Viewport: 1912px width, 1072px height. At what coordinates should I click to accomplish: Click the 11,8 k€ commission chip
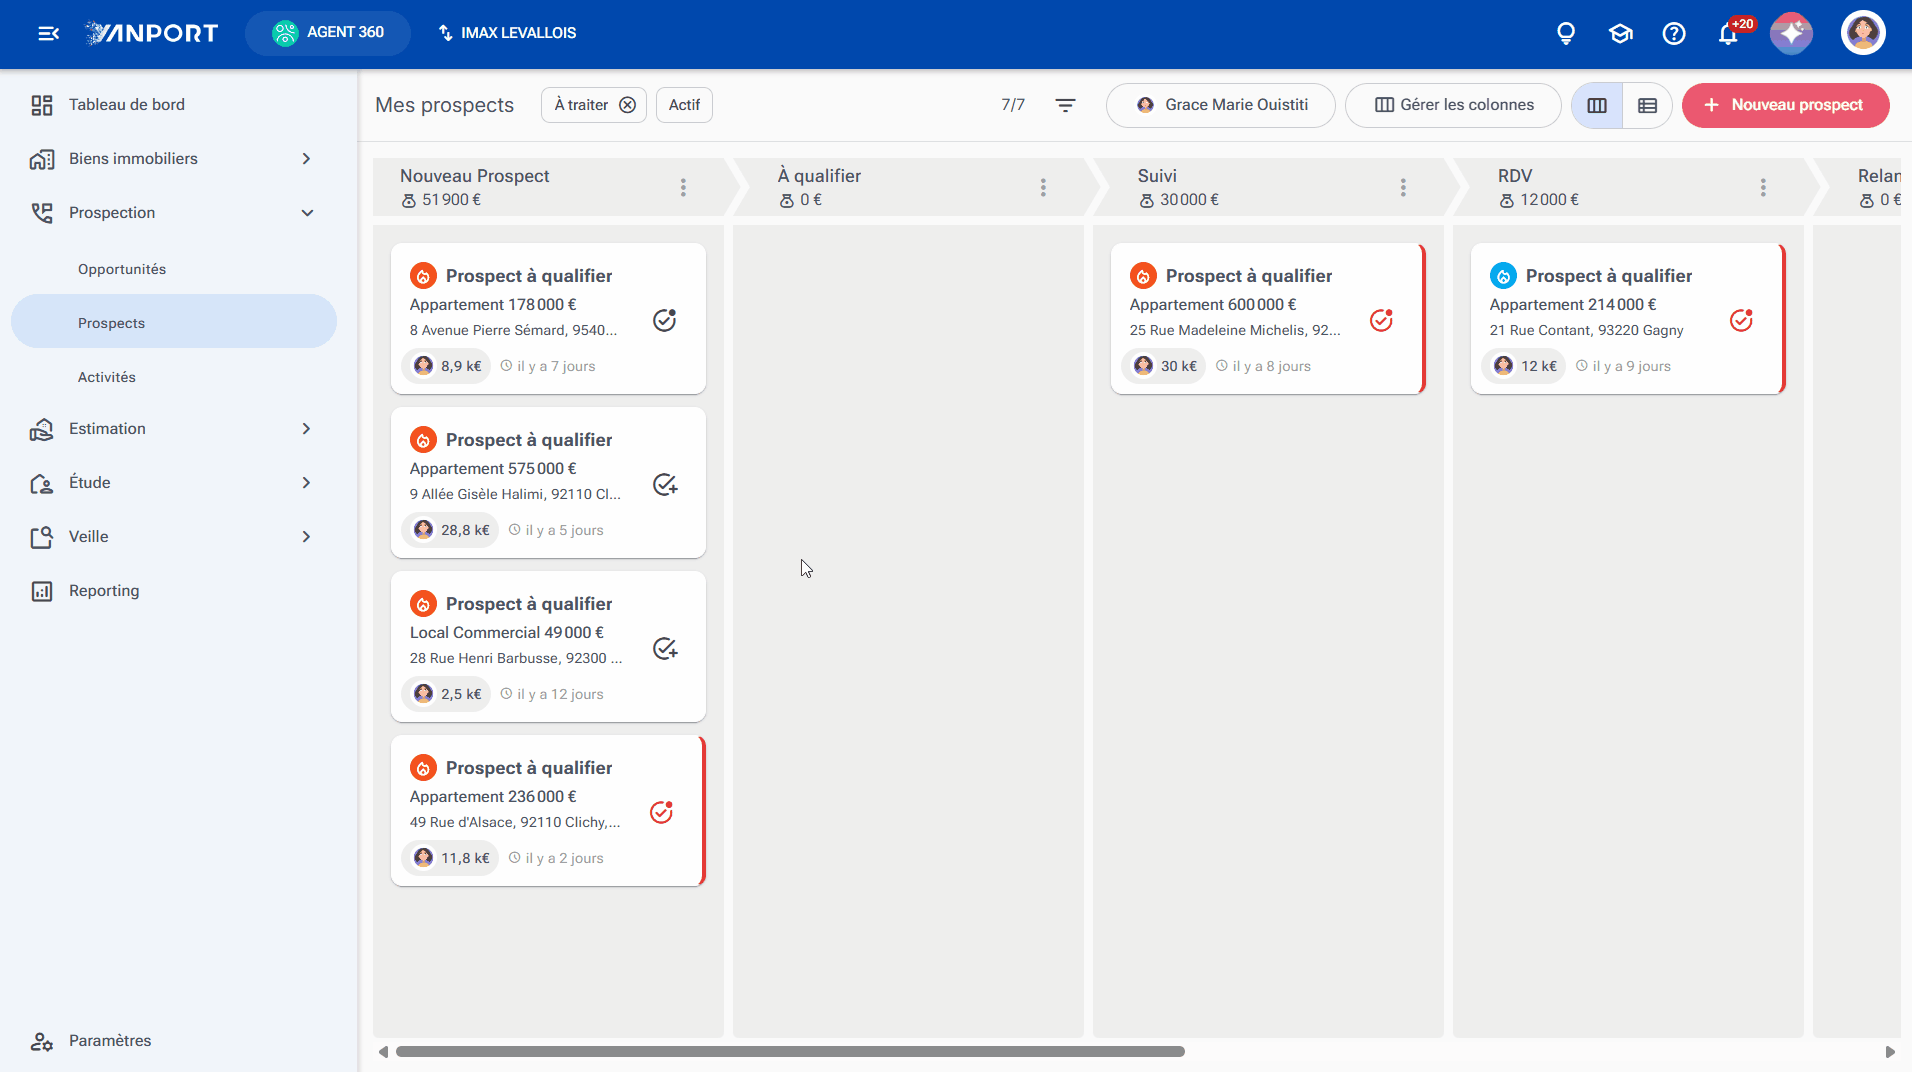[x=451, y=858]
